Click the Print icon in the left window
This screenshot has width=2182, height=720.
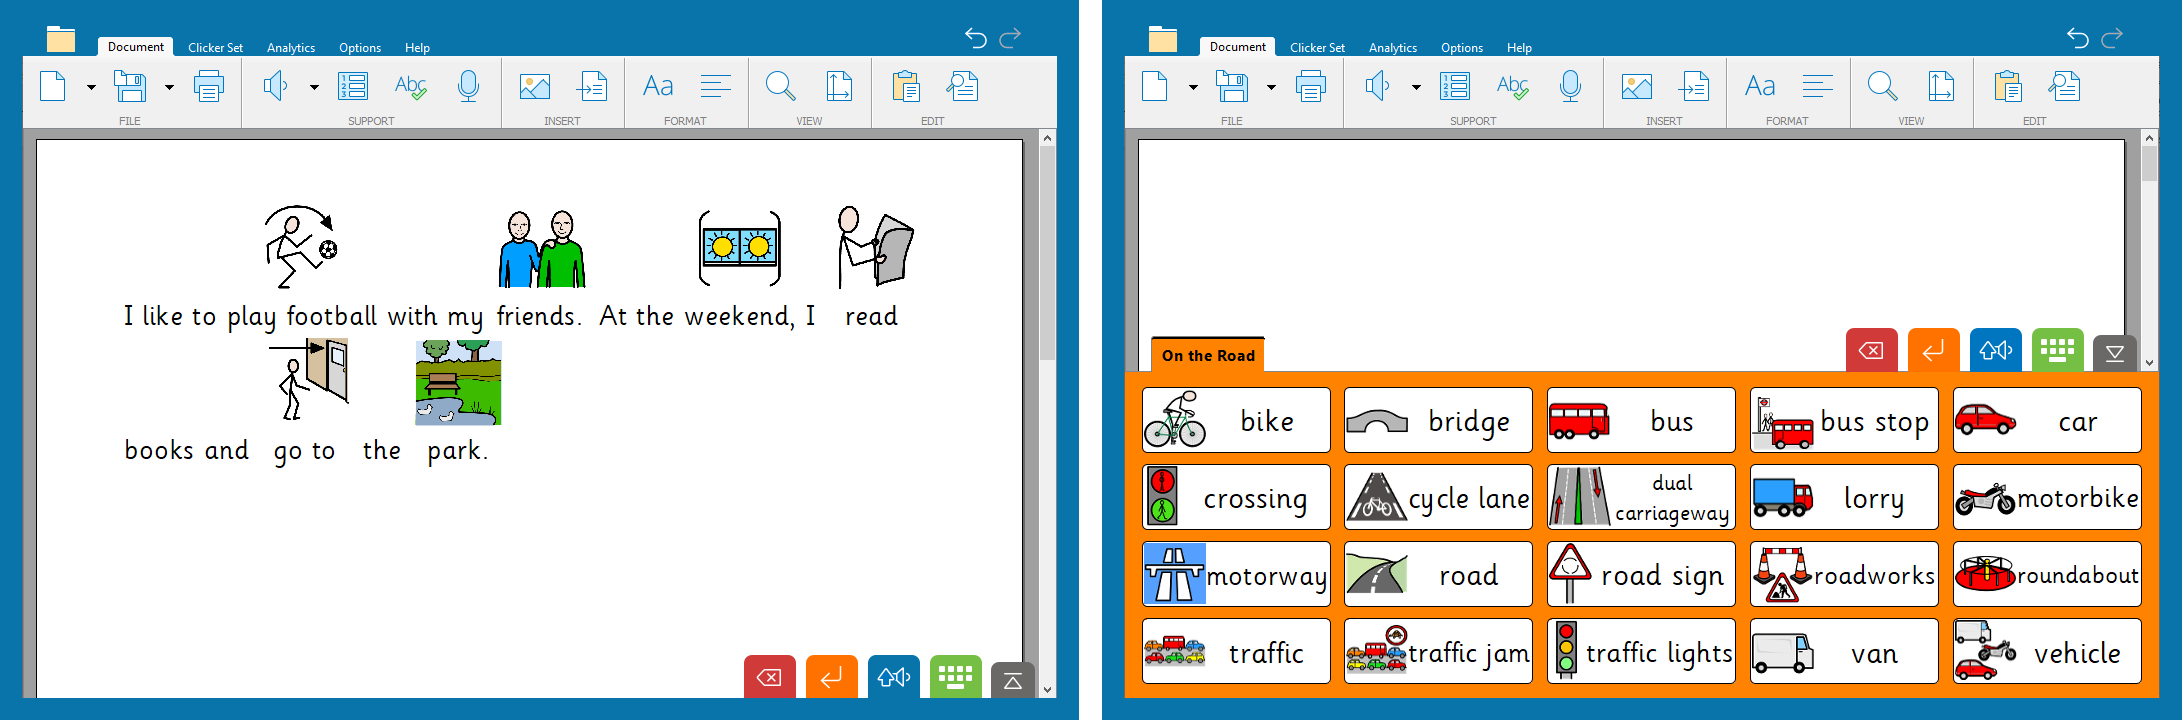coord(208,87)
